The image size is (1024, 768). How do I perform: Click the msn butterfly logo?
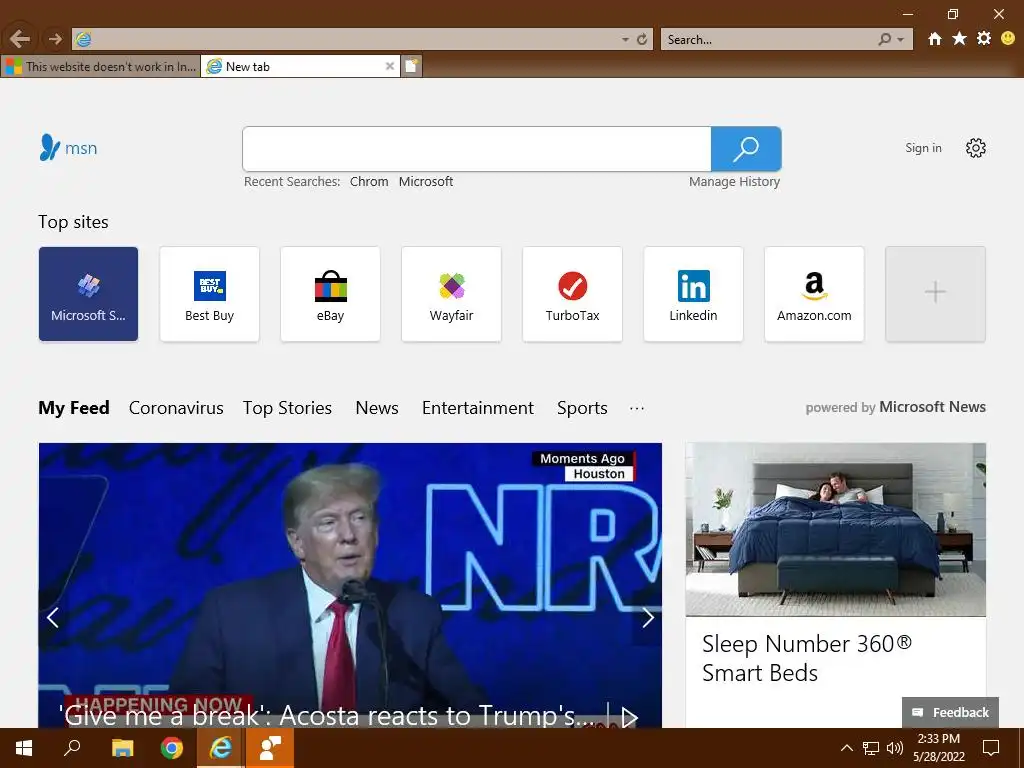(69, 148)
